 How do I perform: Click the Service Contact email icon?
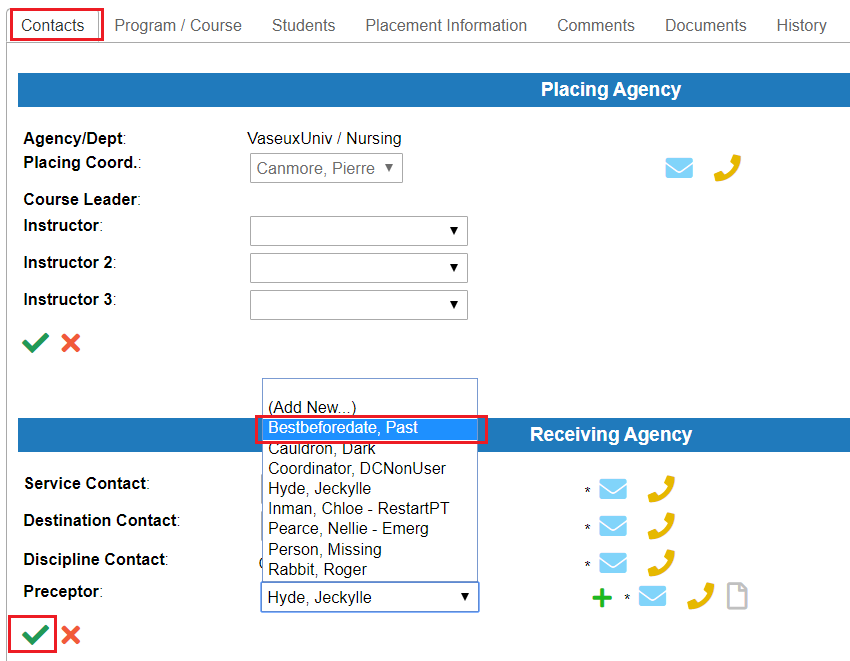tap(613, 489)
